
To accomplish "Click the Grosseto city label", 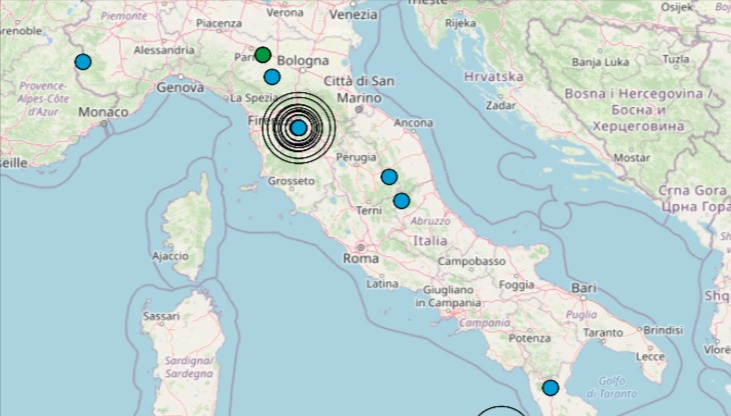I will click(291, 180).
